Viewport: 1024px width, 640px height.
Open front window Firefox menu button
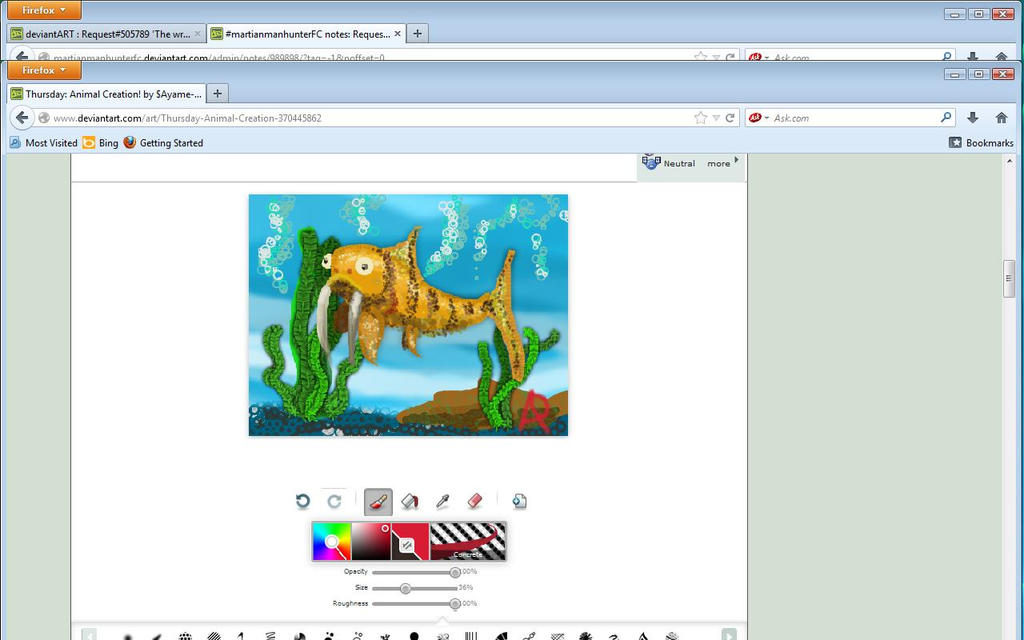point(44,70)
